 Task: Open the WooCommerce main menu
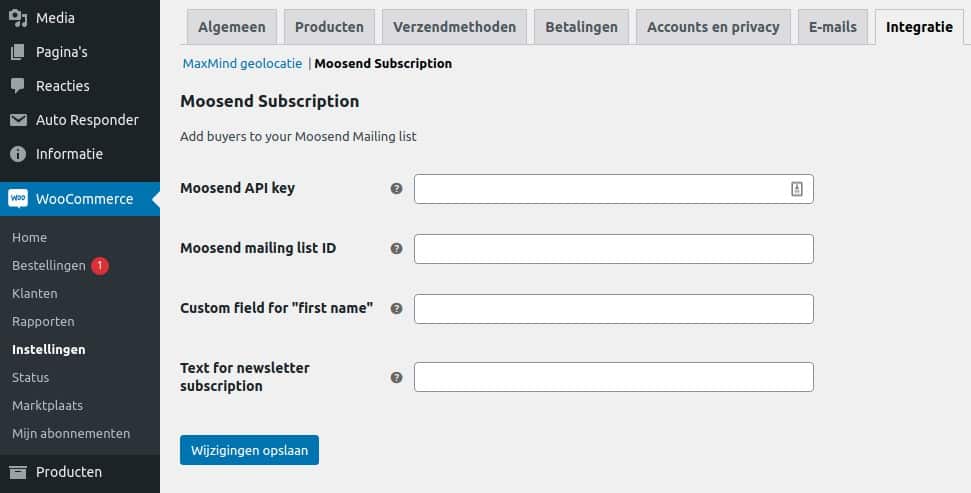(80, 199)
